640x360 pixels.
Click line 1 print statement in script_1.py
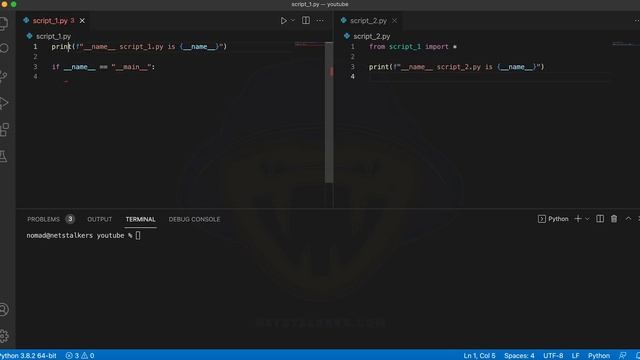coord(139,47)
